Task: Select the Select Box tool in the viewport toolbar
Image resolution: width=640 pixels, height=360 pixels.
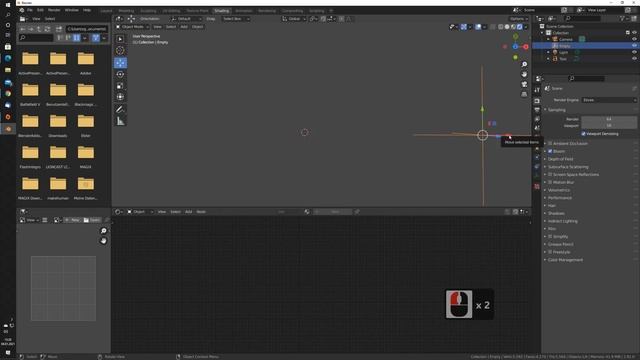Action: point(120,39)
